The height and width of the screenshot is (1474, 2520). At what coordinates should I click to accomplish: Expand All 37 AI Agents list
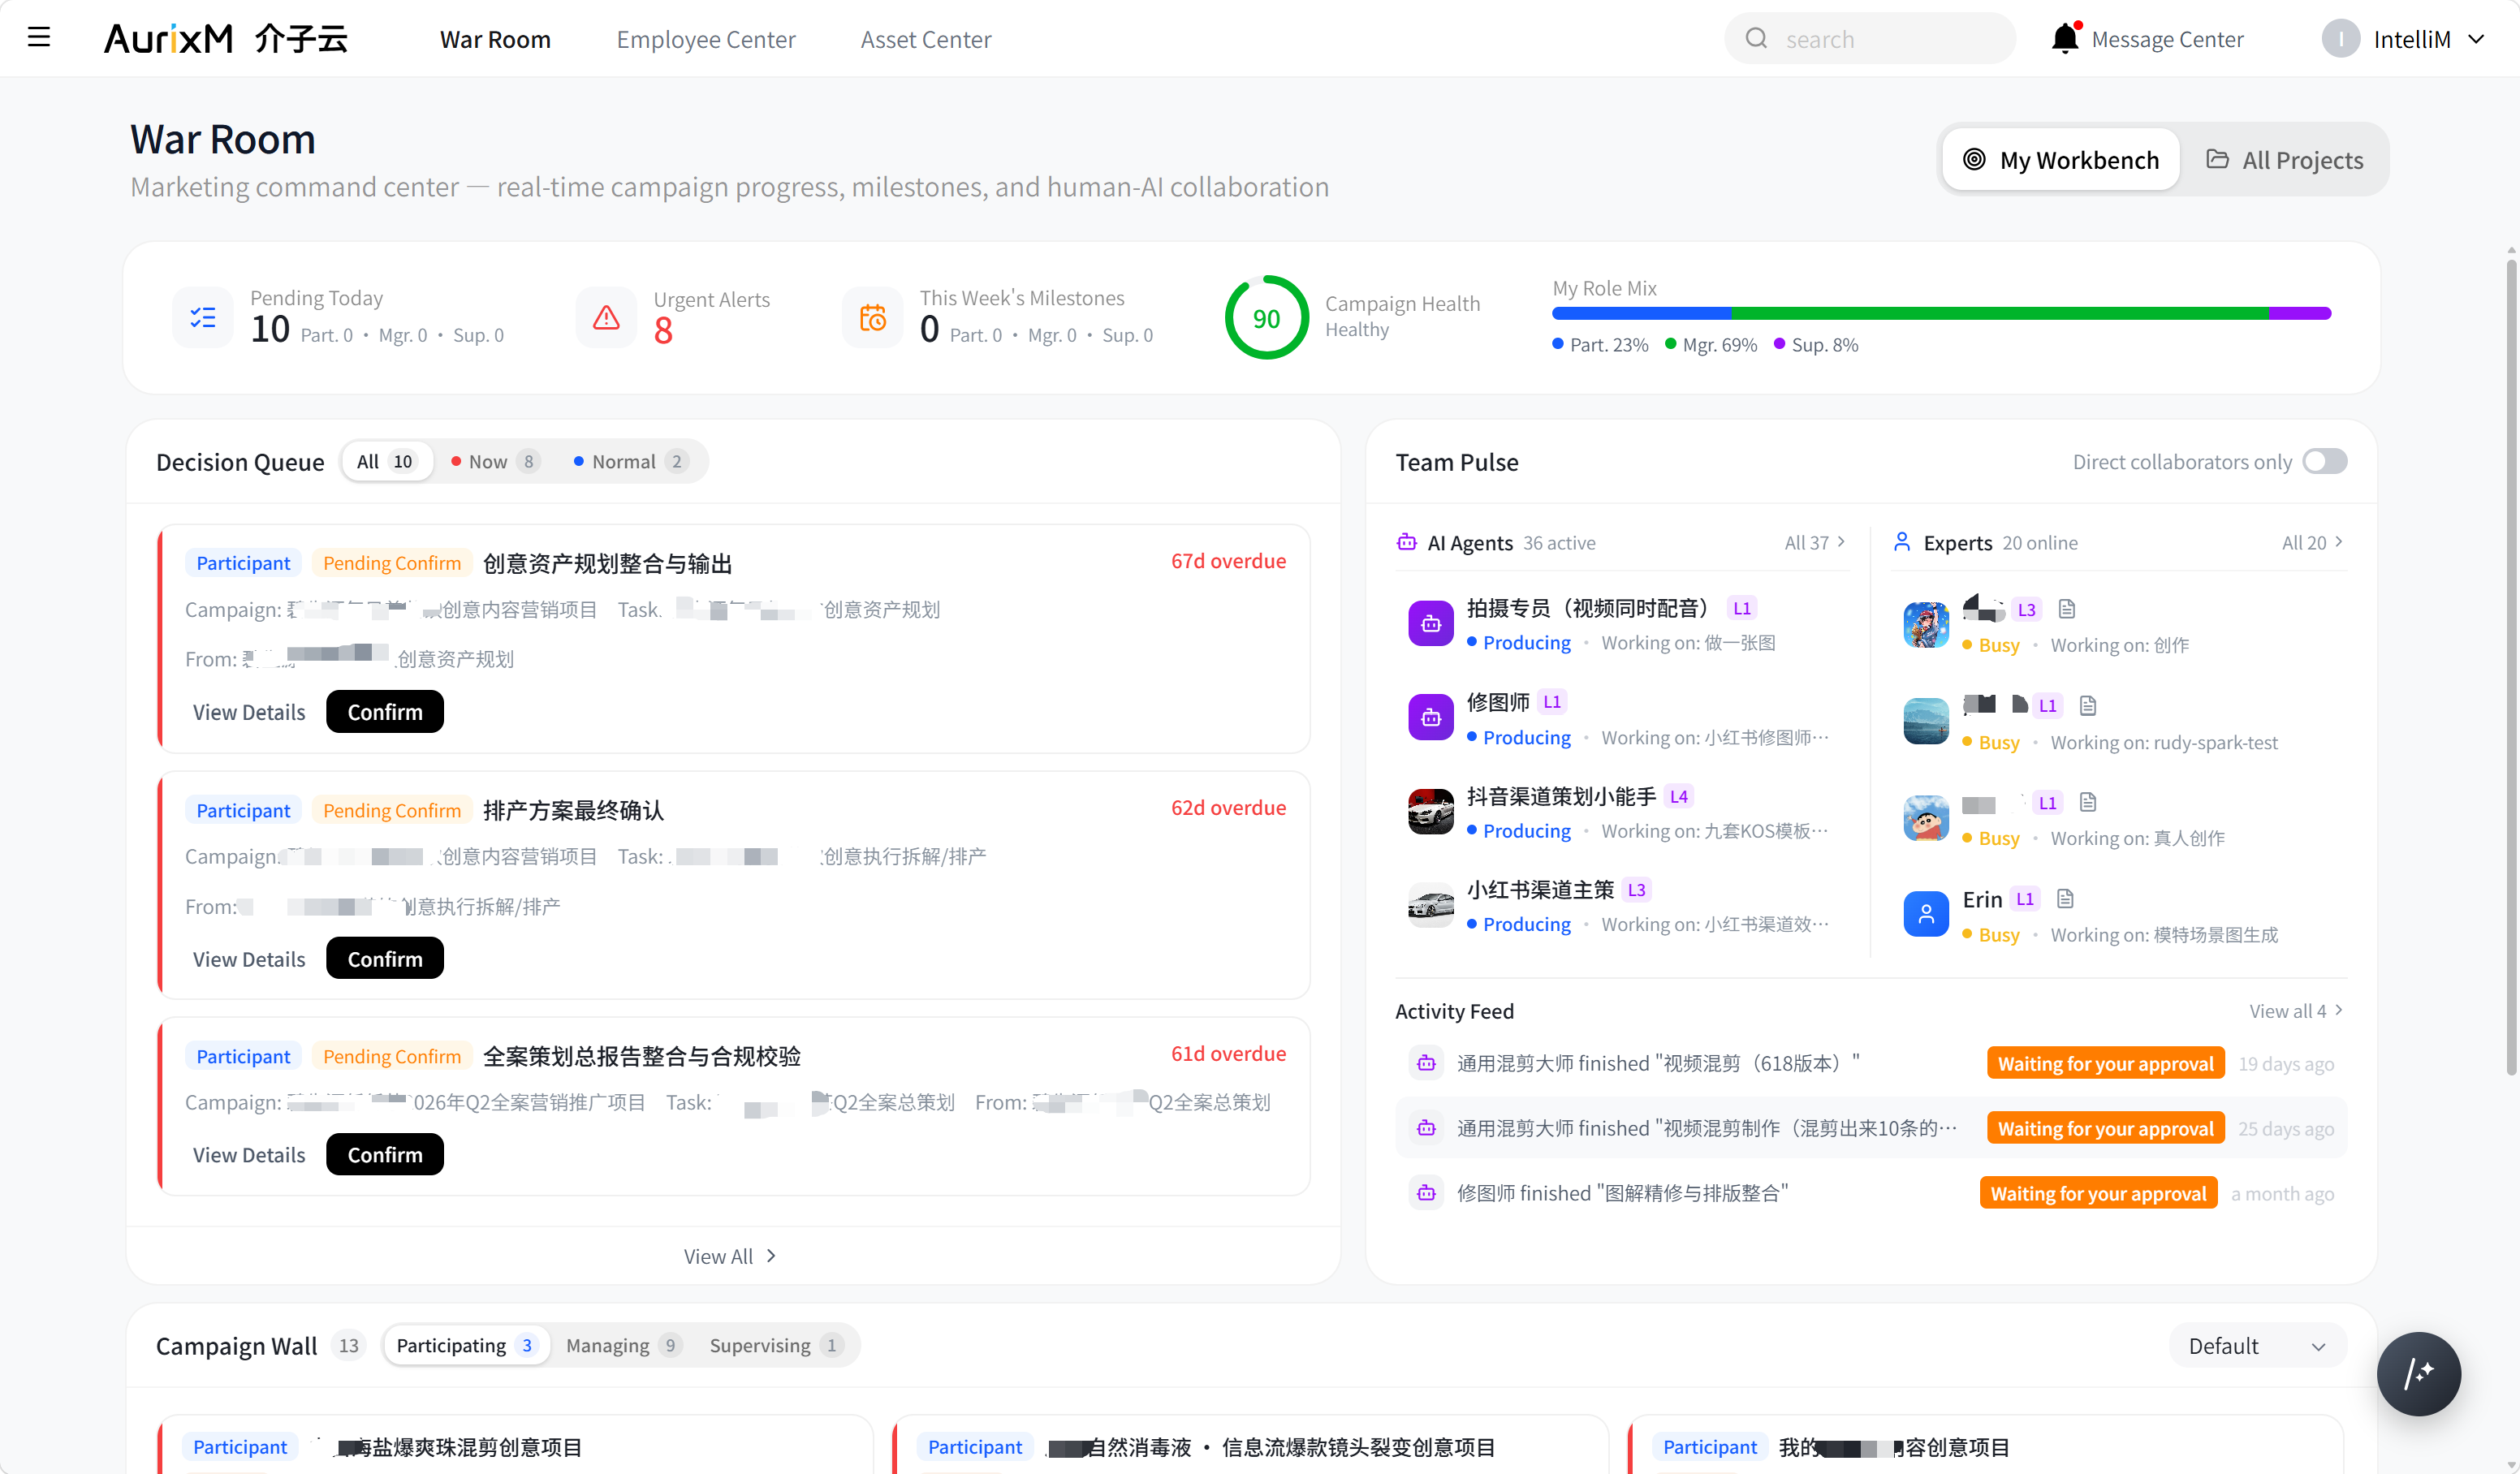click(x=1815, y=542)
